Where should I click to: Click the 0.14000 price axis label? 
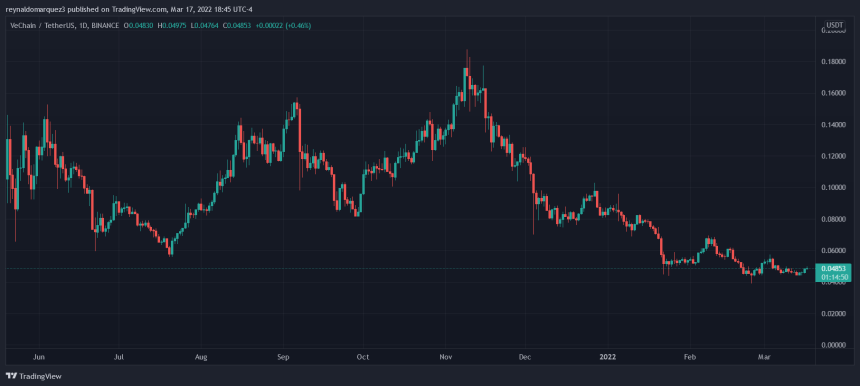833,125
